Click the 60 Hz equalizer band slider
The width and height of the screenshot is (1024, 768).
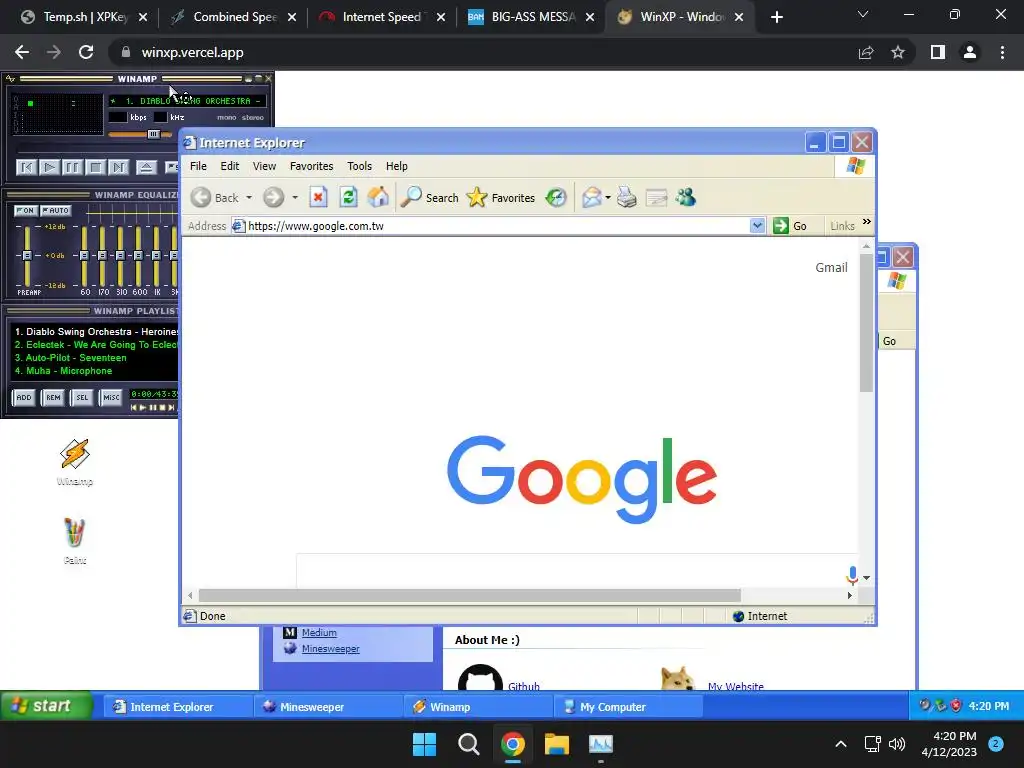pyautogui.click(x=84, y=256)
